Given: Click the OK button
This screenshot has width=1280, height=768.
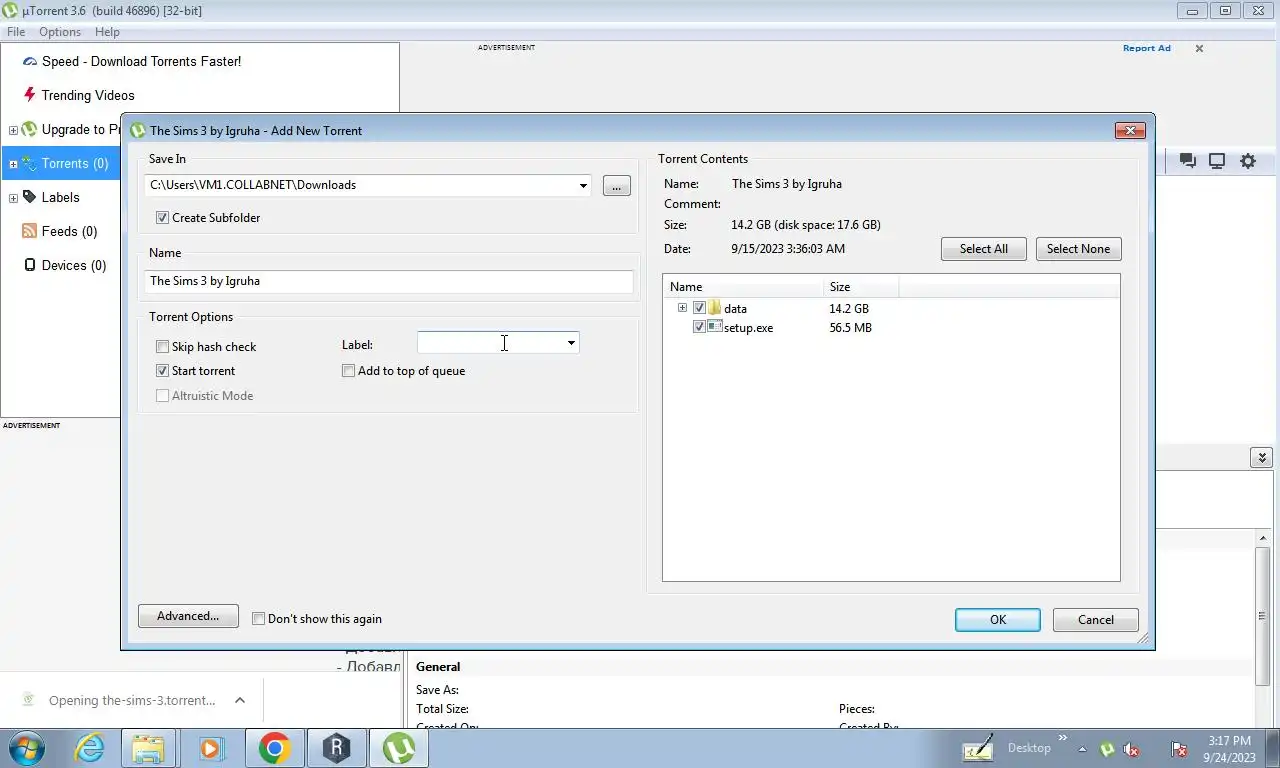Looking at the screenshot, I should [x=998, y=620].
